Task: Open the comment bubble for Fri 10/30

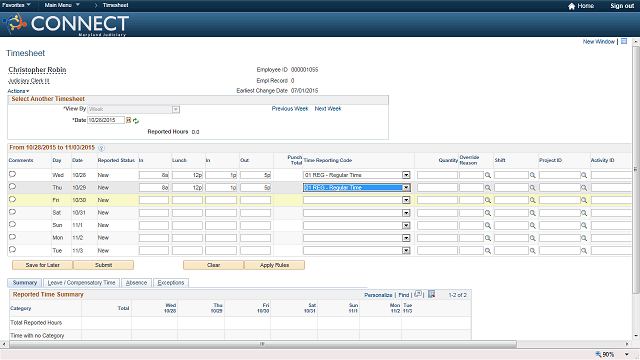Action: tap(12, 200)
